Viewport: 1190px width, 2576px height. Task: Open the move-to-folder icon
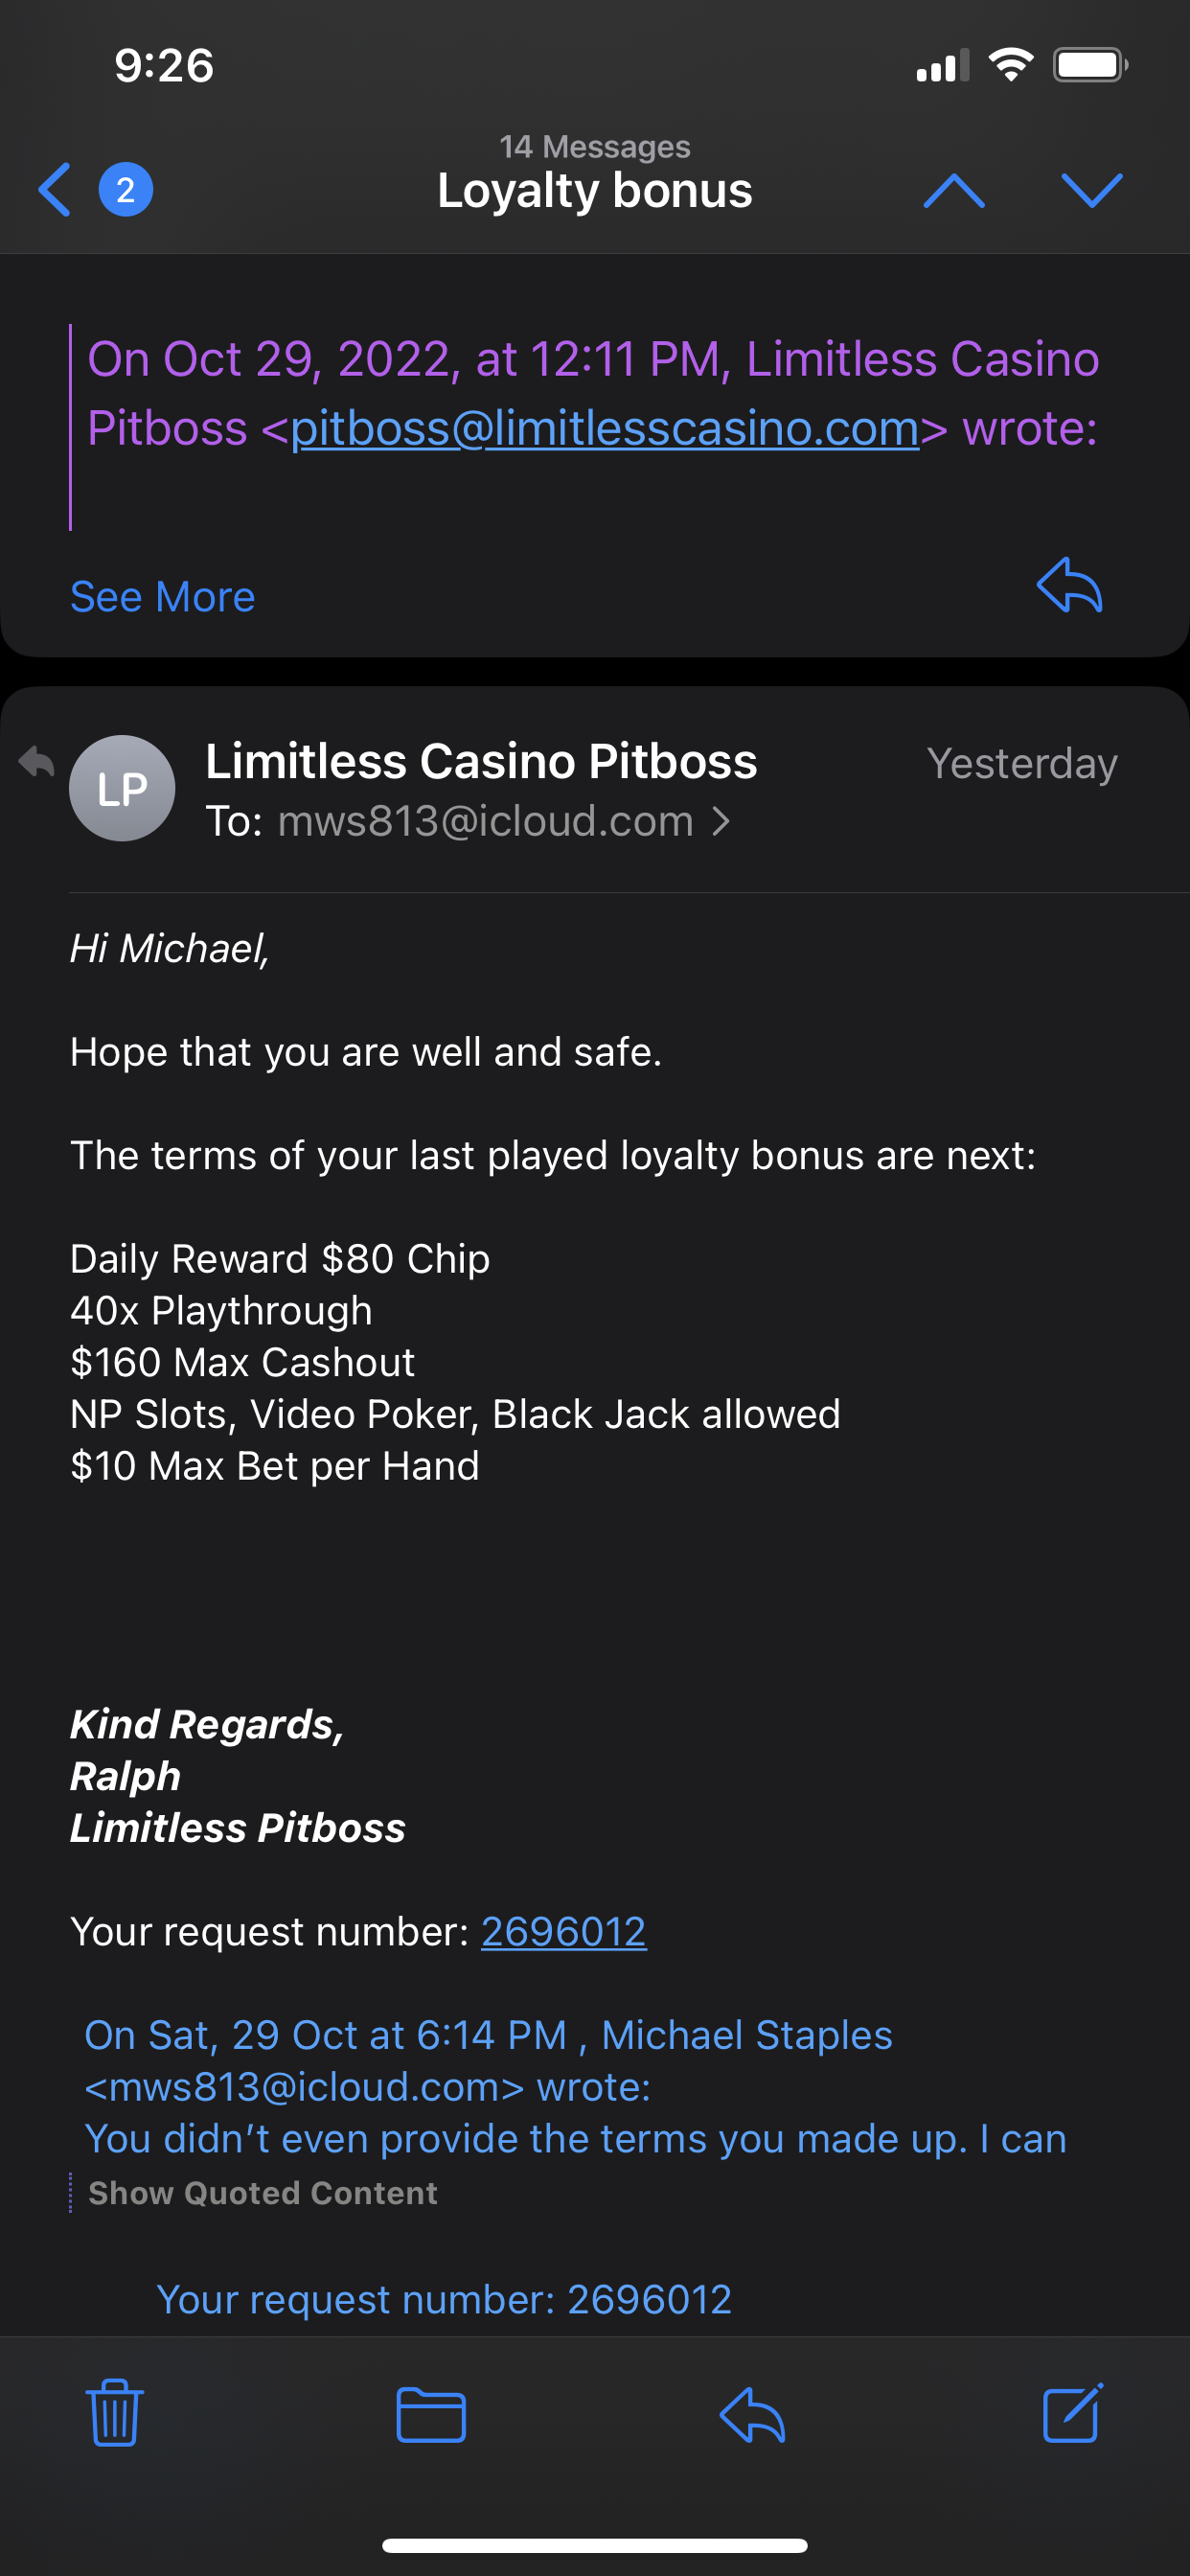pyautogui.click(x=431, y=2414)
